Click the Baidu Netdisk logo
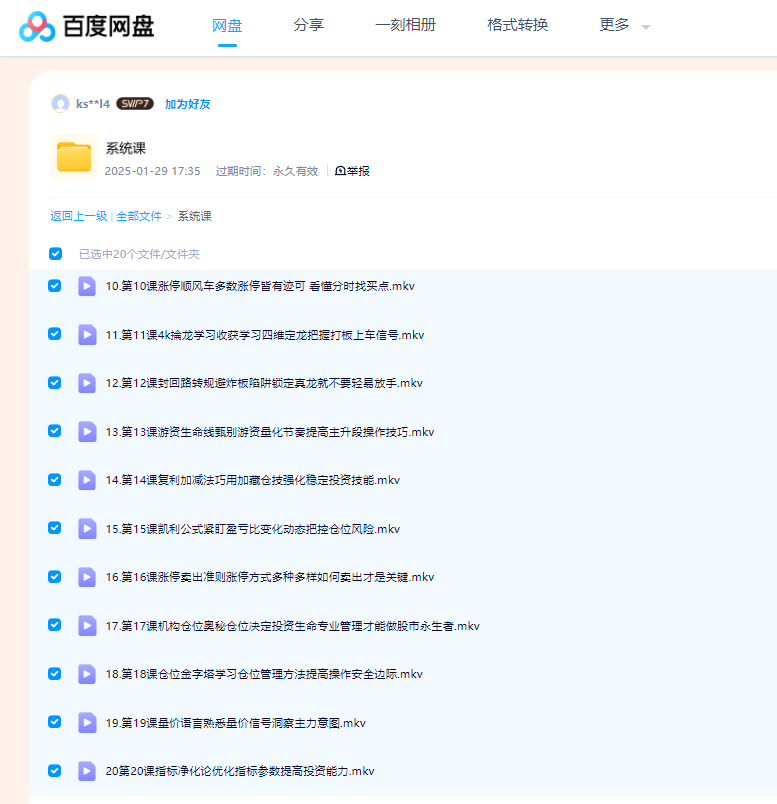The height and width of the screenshot is (804, 777). click(86, 26)
